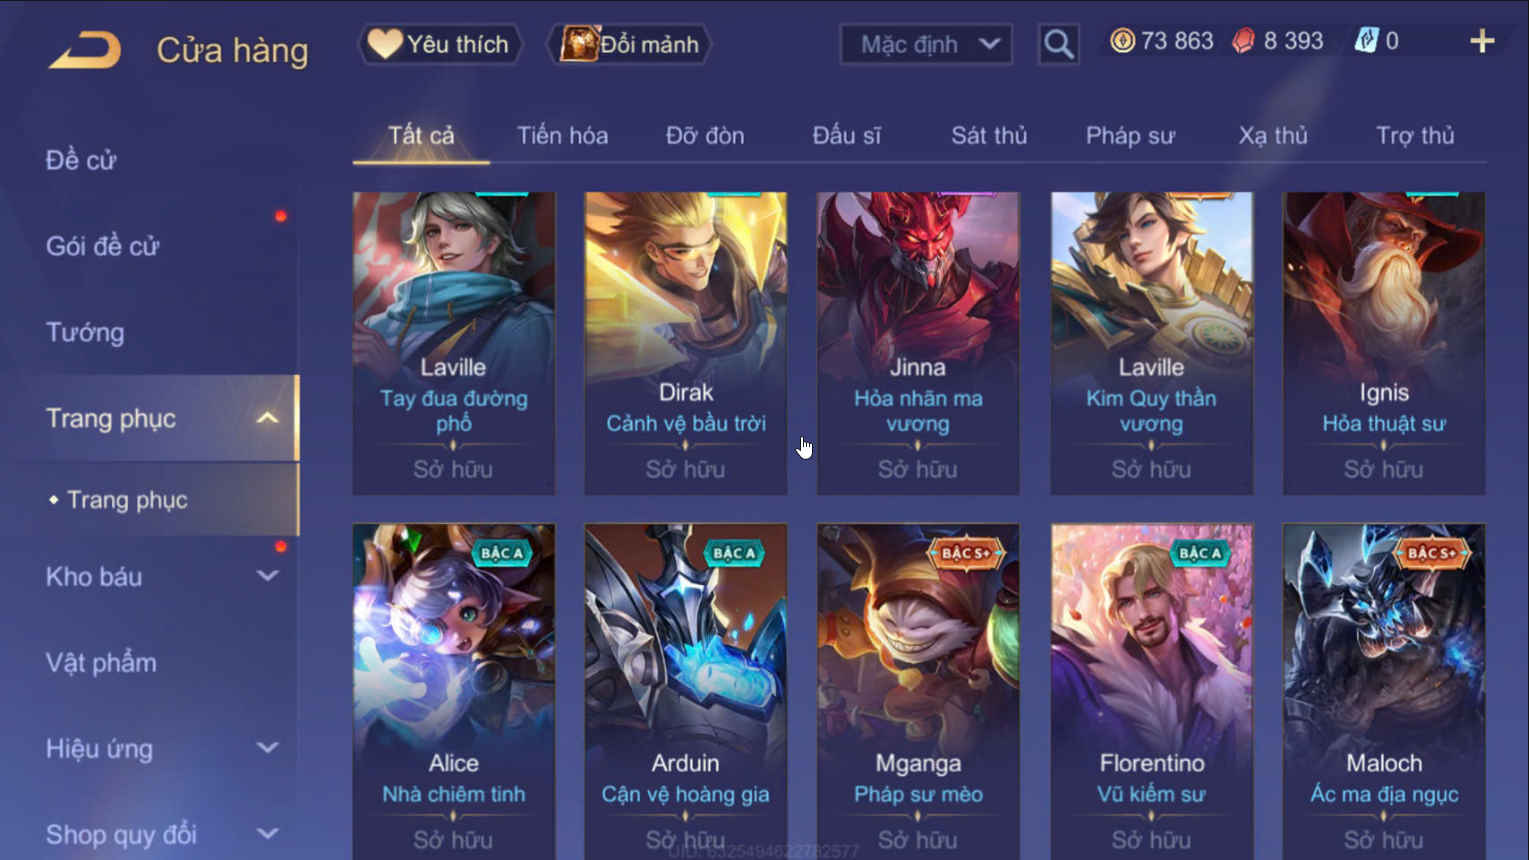
Task: Switch to the Pháp sư tab
Action: coord(1130,135)
